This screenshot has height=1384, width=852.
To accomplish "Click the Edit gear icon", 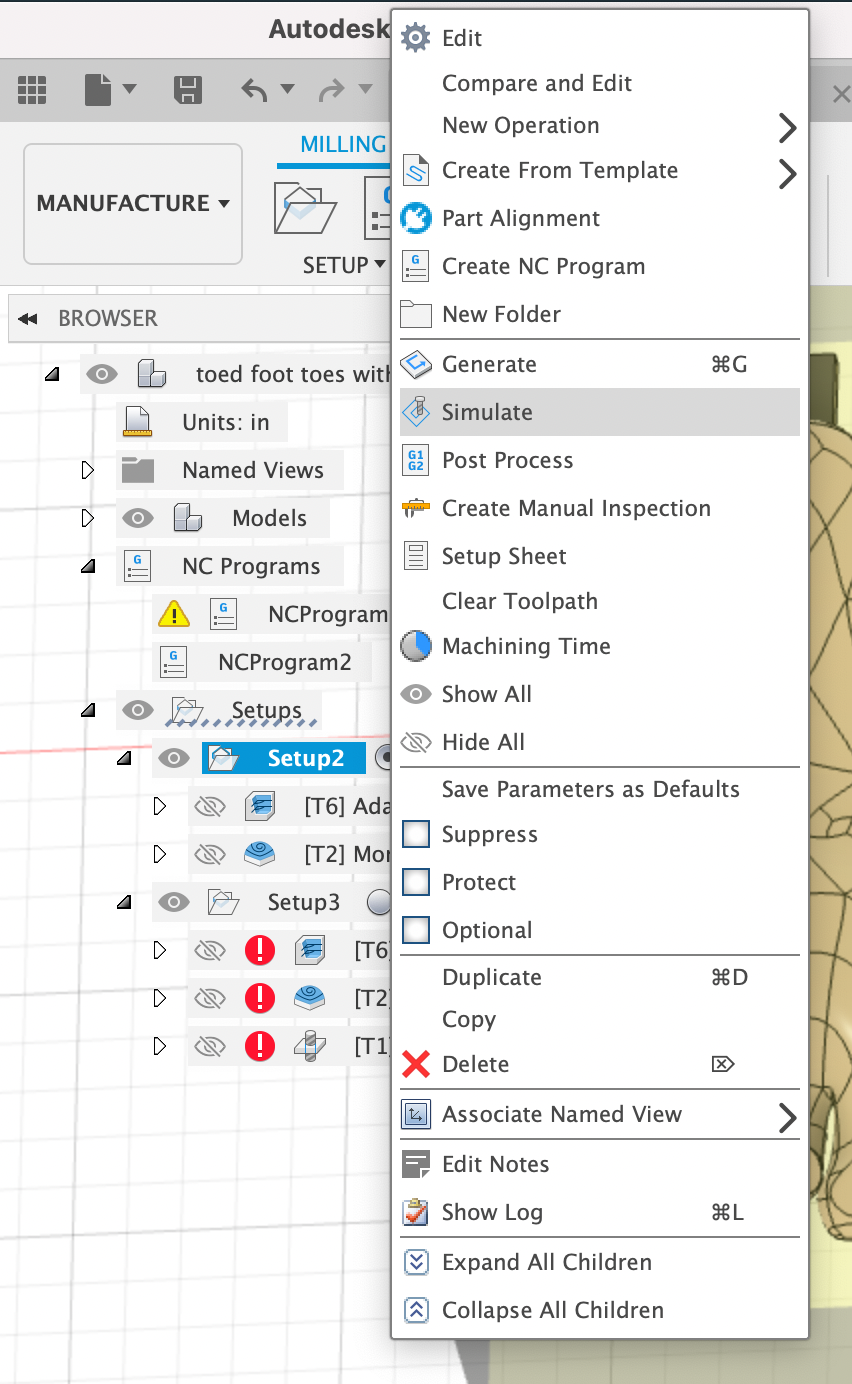I will pos(416,37).
